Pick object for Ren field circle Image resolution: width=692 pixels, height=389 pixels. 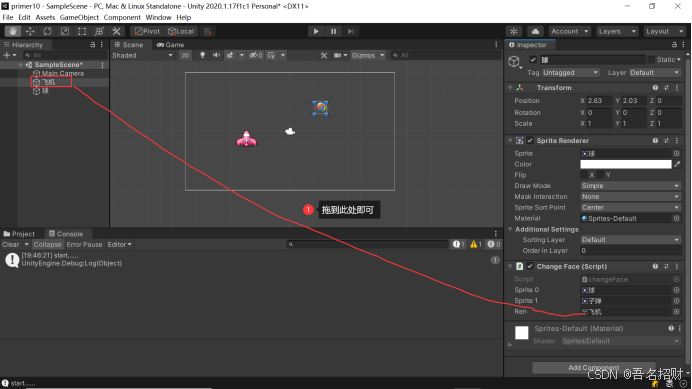pyautogui.click(x=677, y=311)
